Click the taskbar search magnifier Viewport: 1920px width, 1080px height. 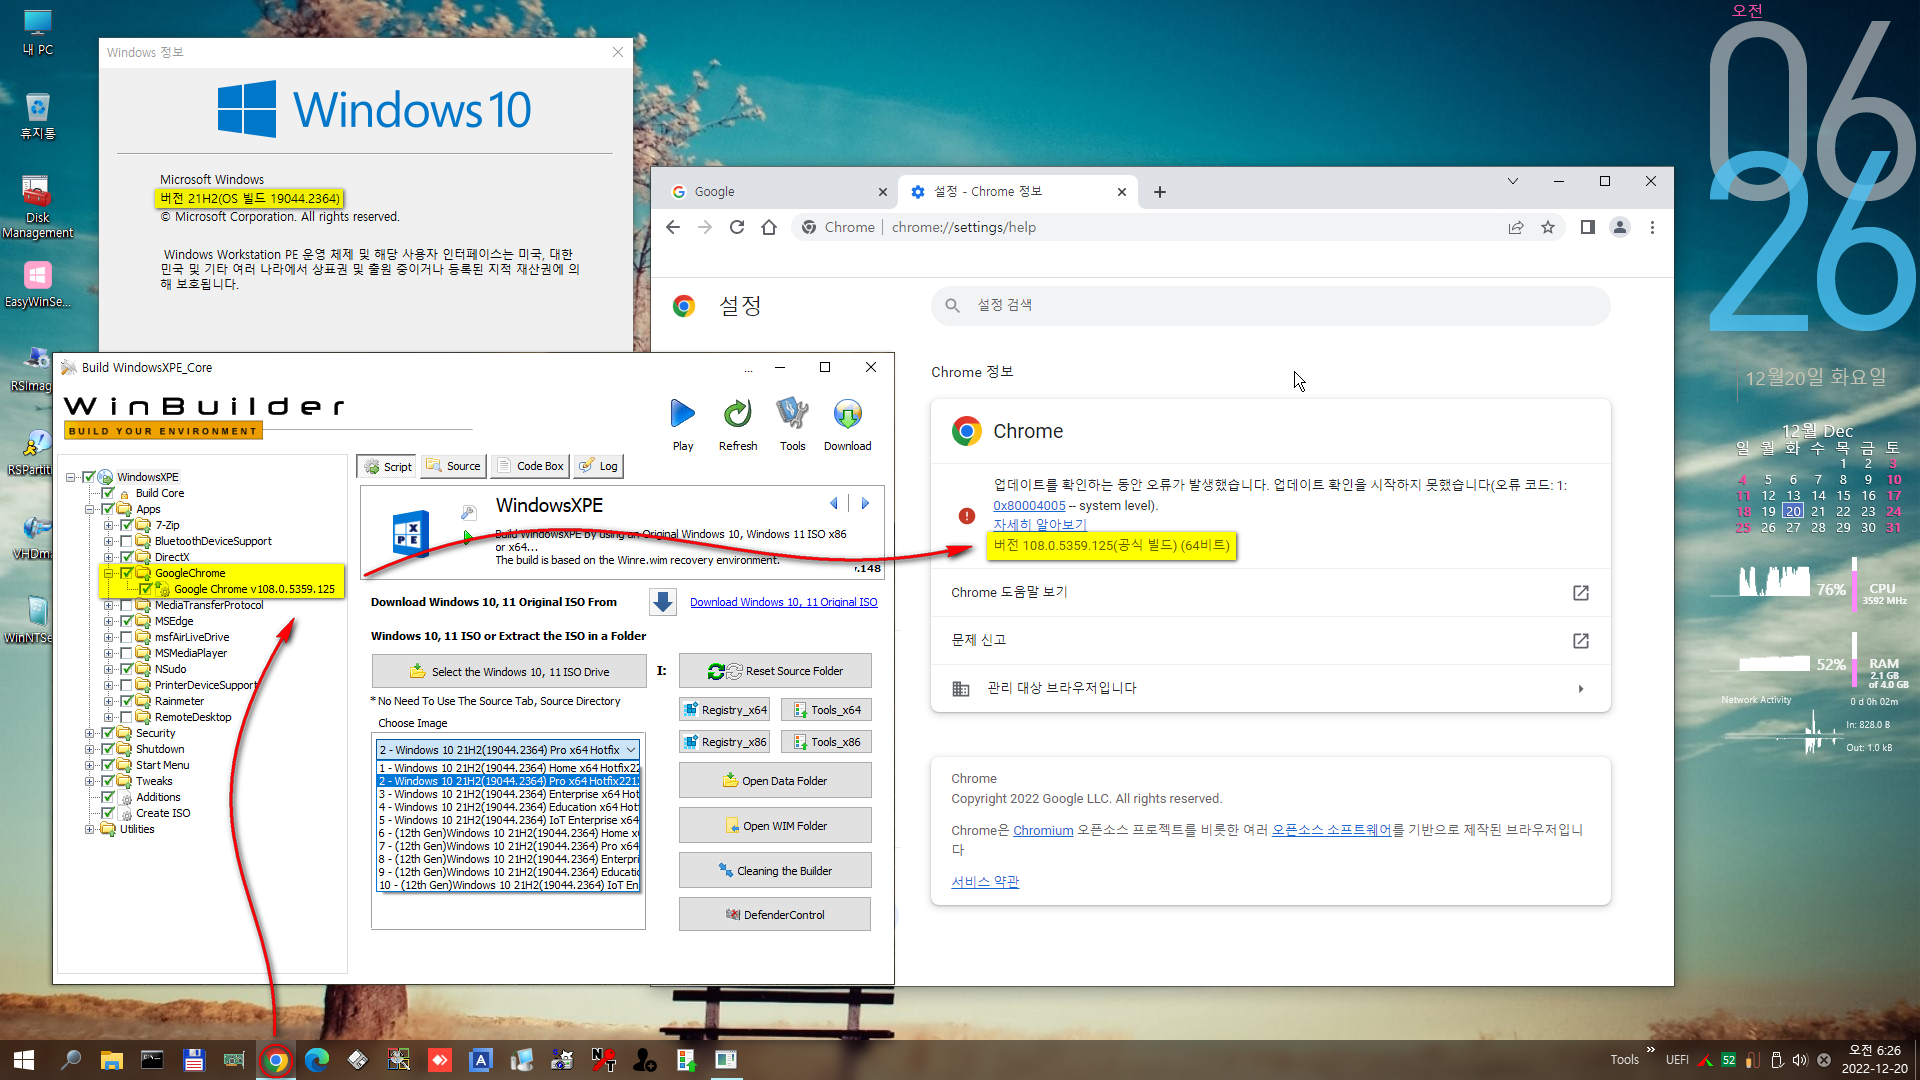point(71,1060)
